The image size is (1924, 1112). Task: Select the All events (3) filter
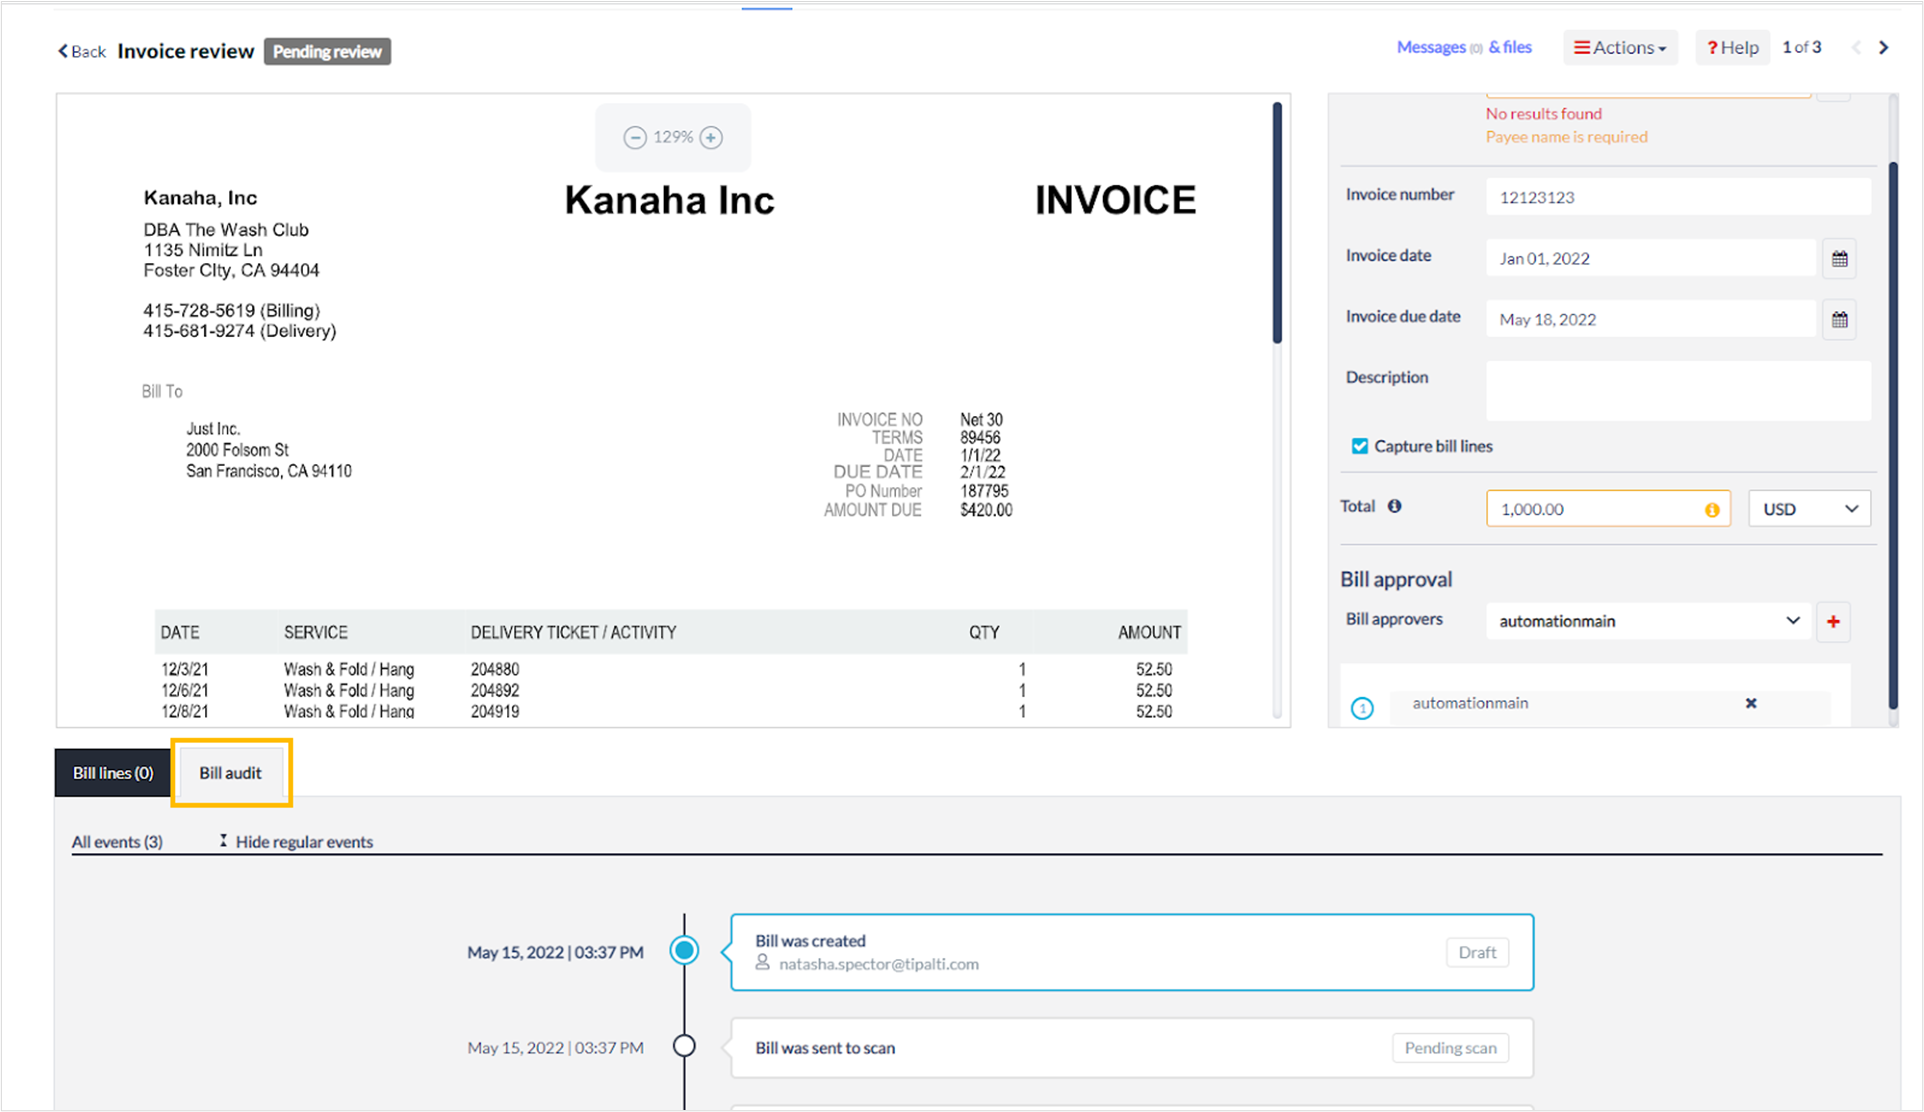pyautogui.click(x=117, y=842)
